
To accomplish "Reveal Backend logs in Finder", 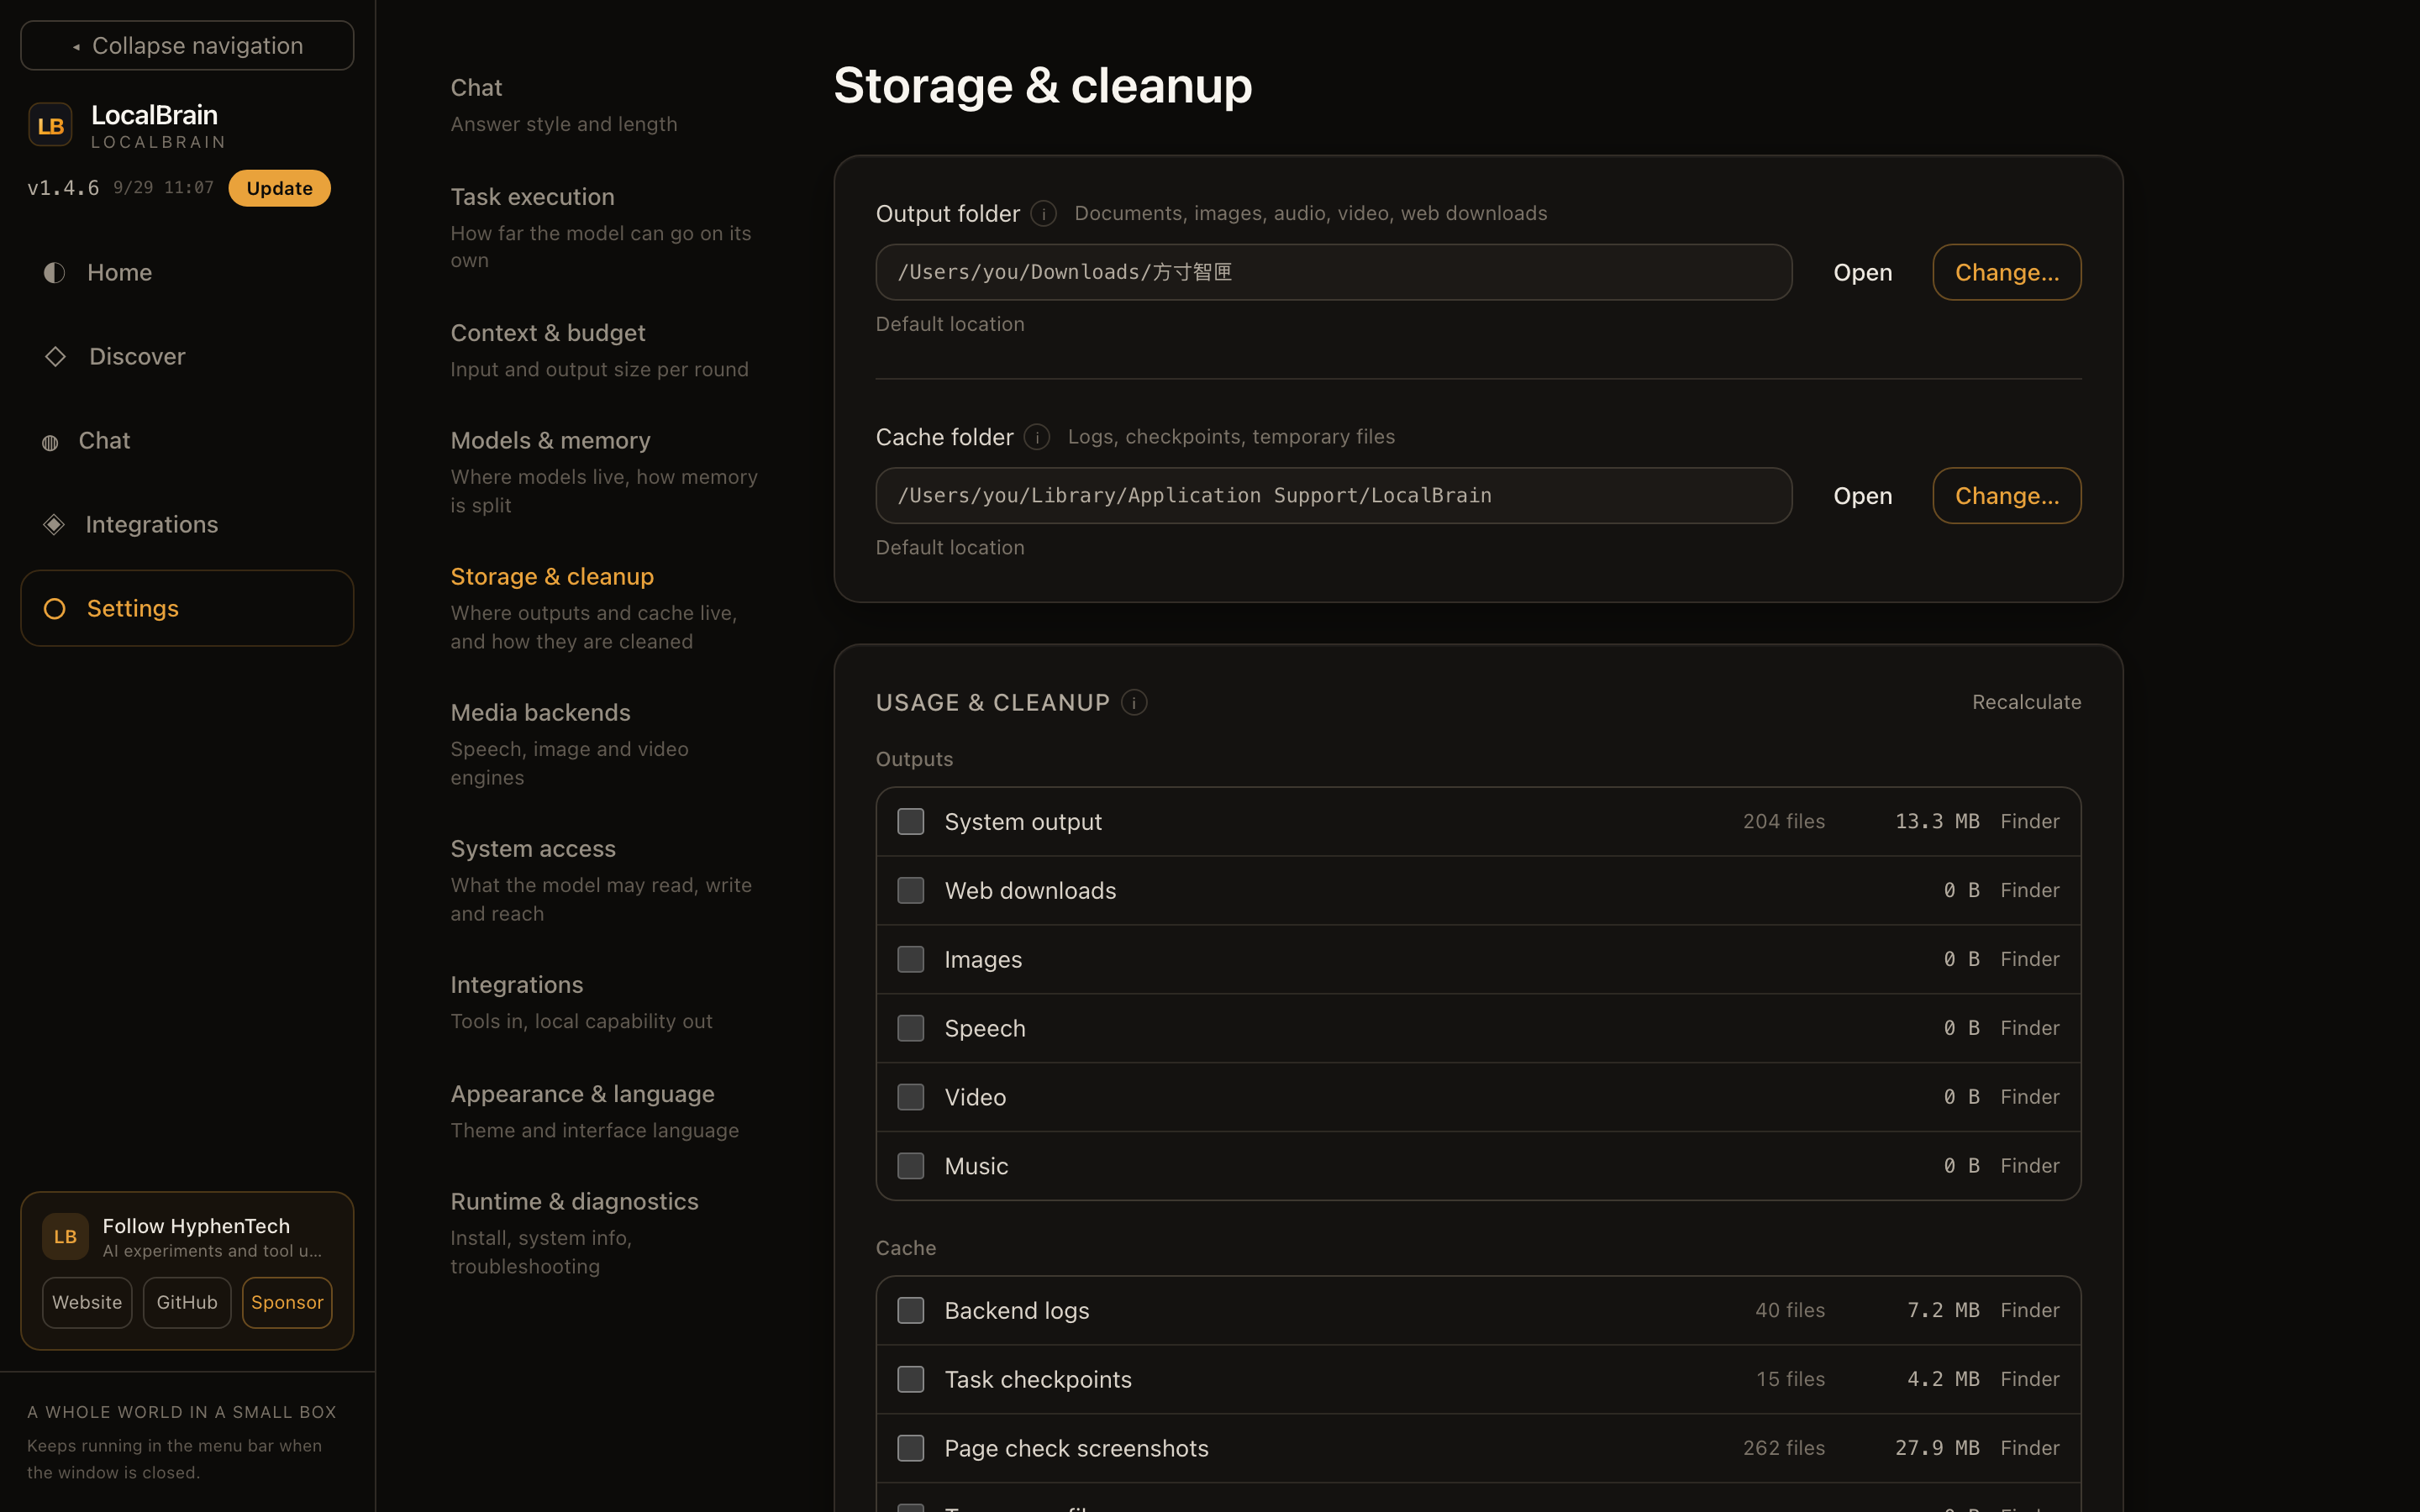I will (x=2029, y=1310).
